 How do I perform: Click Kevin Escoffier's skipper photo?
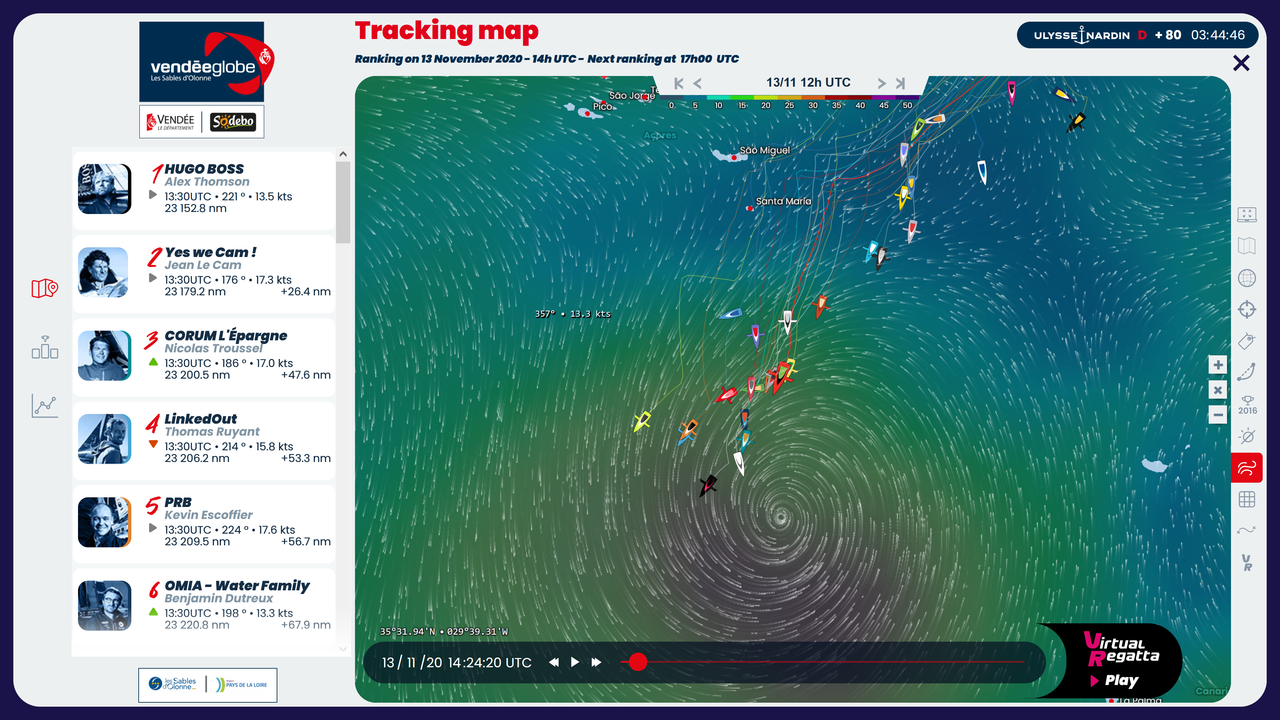click(x=105, y=522)
